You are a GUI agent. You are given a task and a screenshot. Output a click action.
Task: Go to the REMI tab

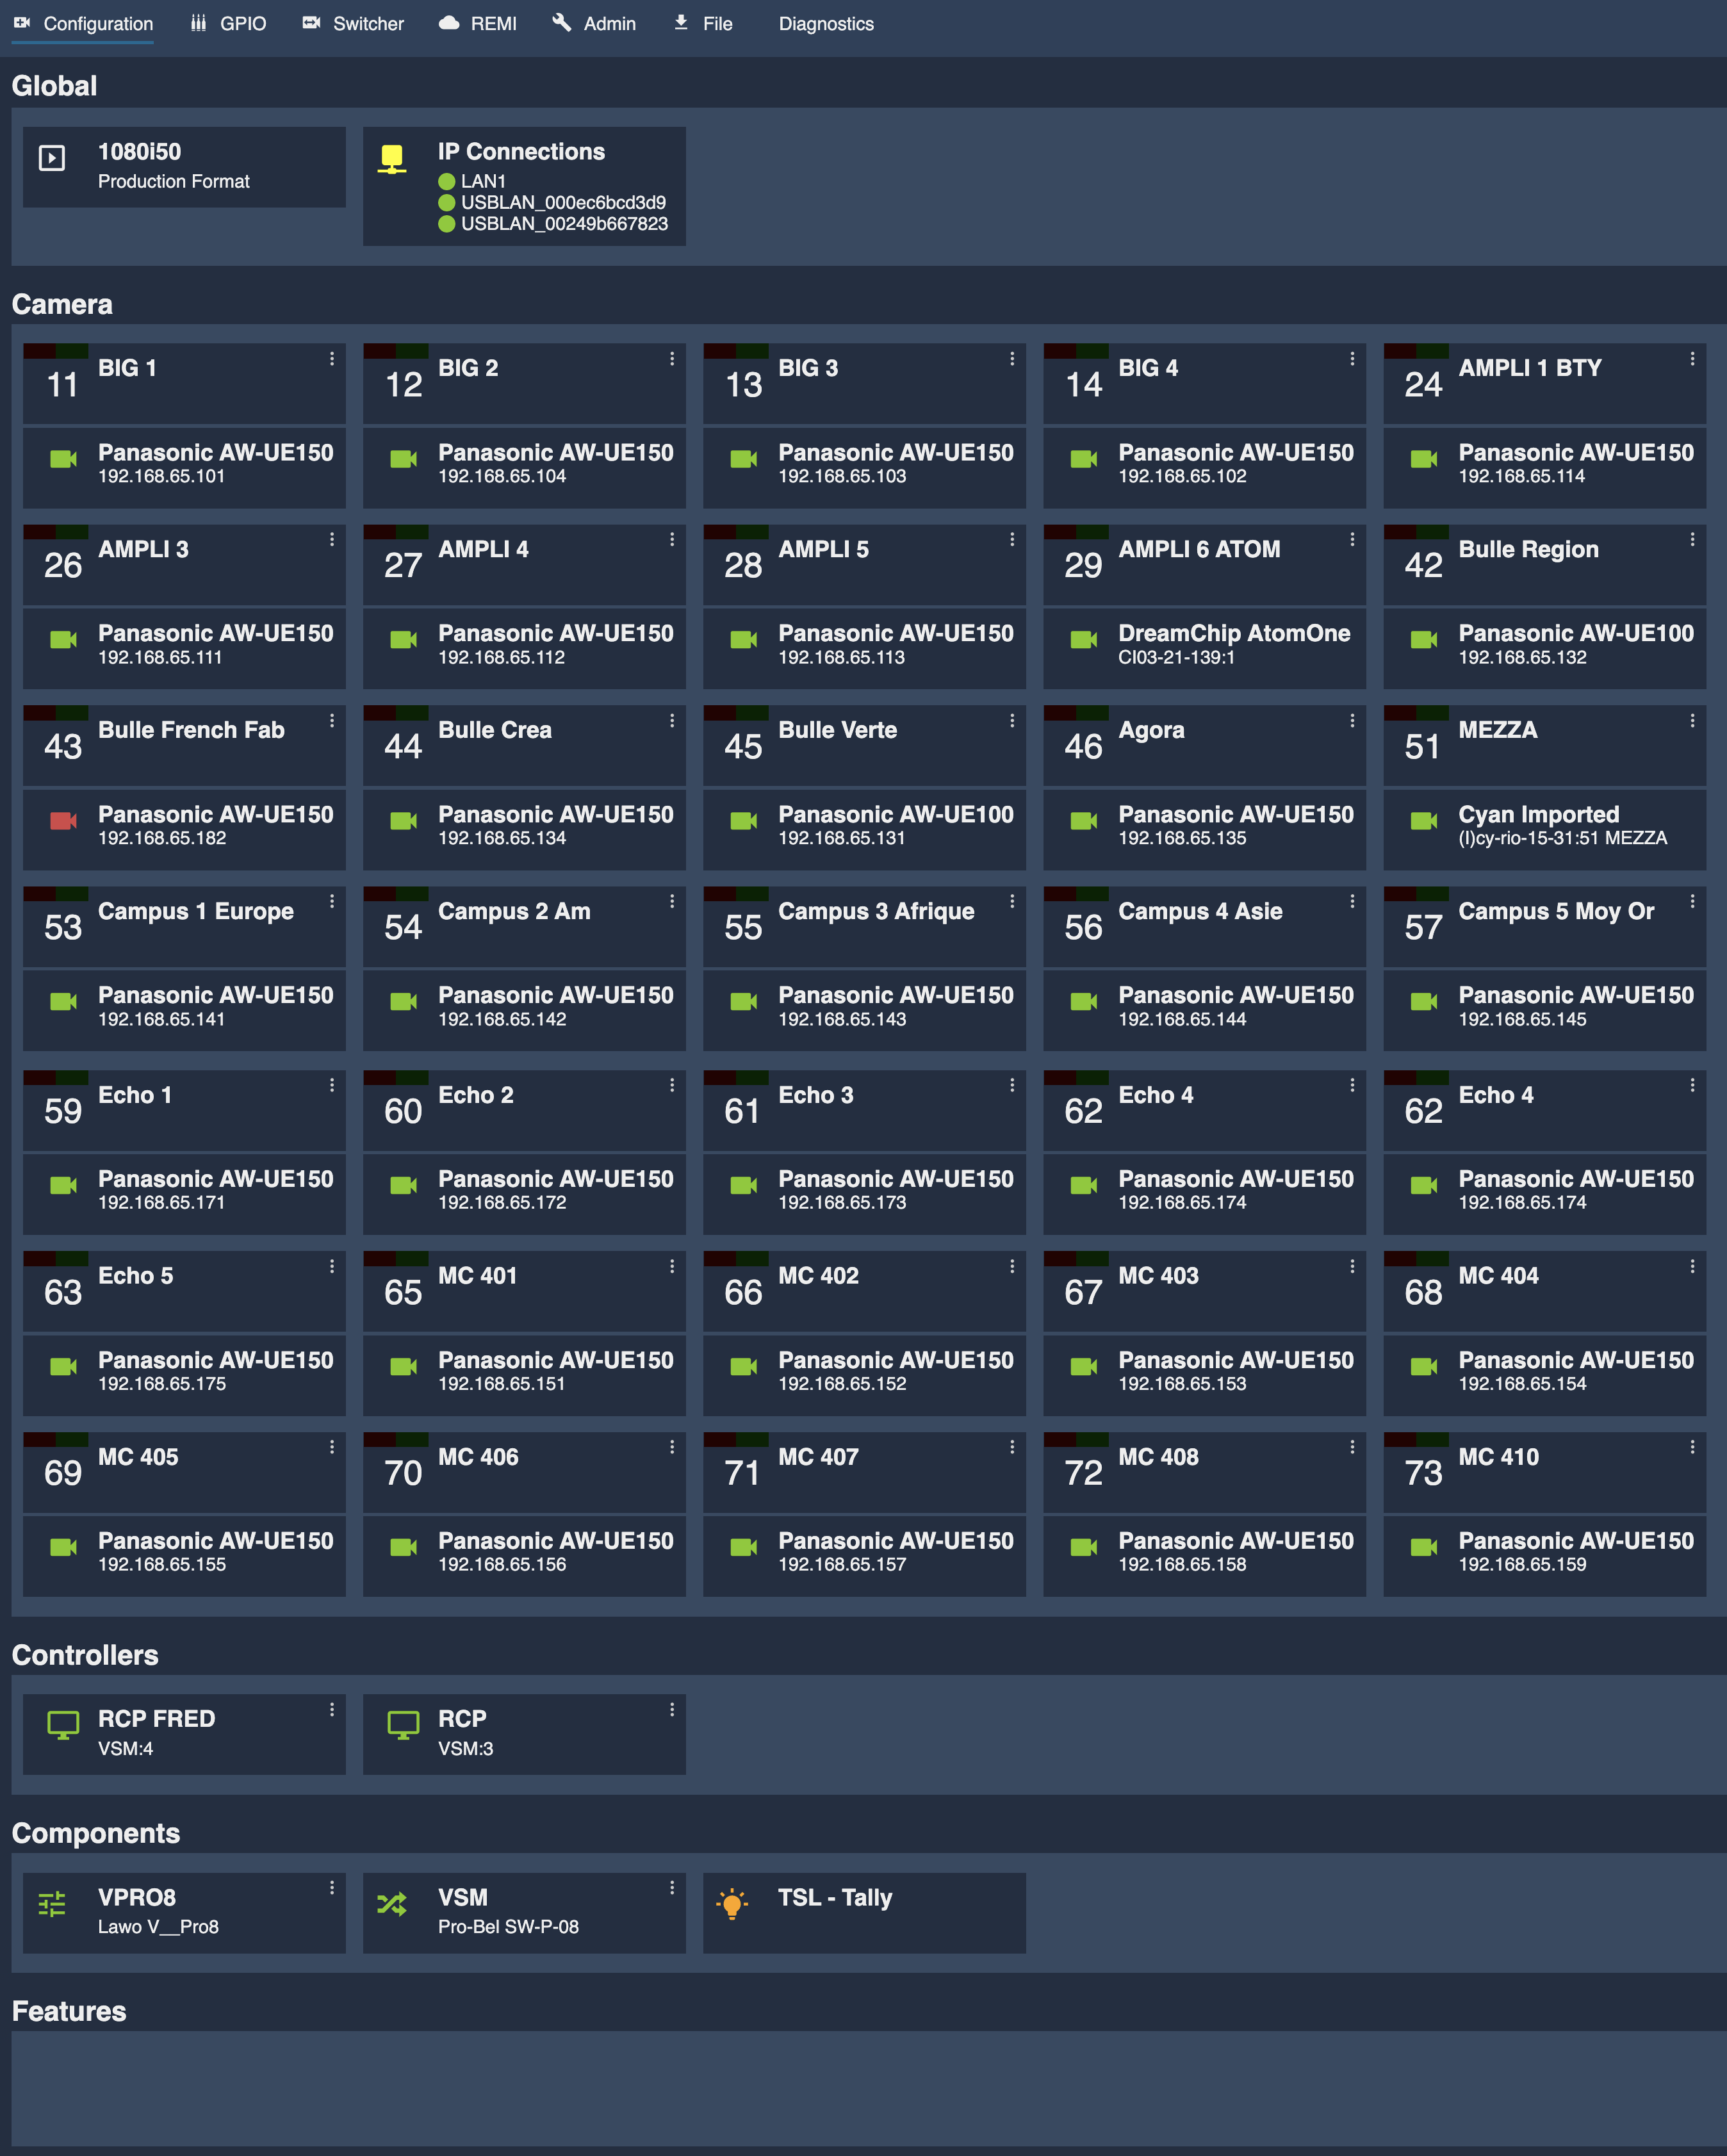pos(478,24)
